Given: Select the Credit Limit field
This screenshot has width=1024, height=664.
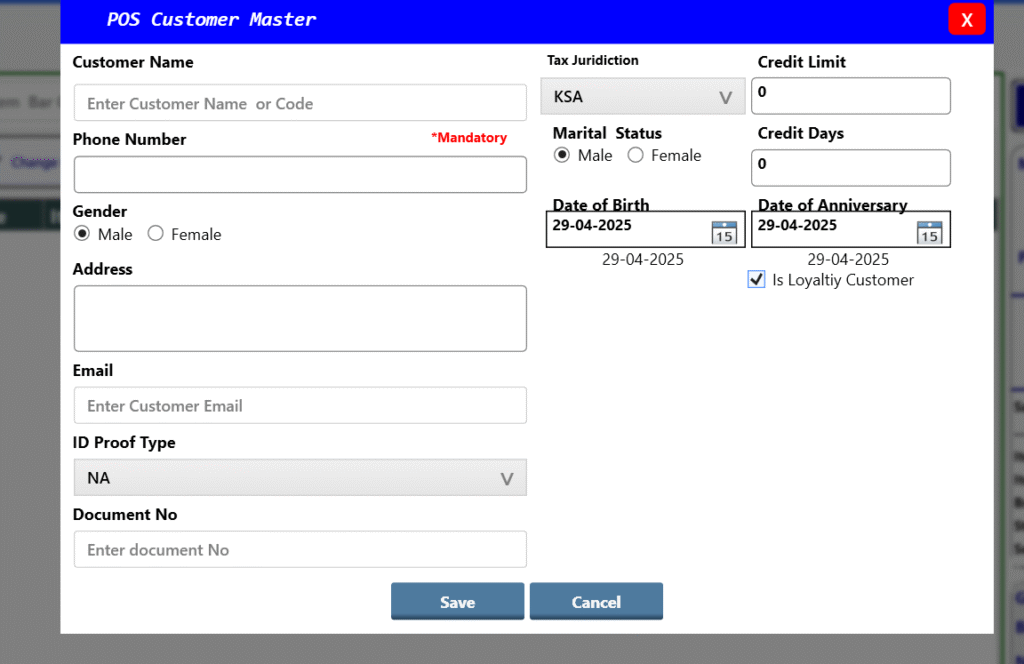Looking at the screenshot, I should point(850,96).
